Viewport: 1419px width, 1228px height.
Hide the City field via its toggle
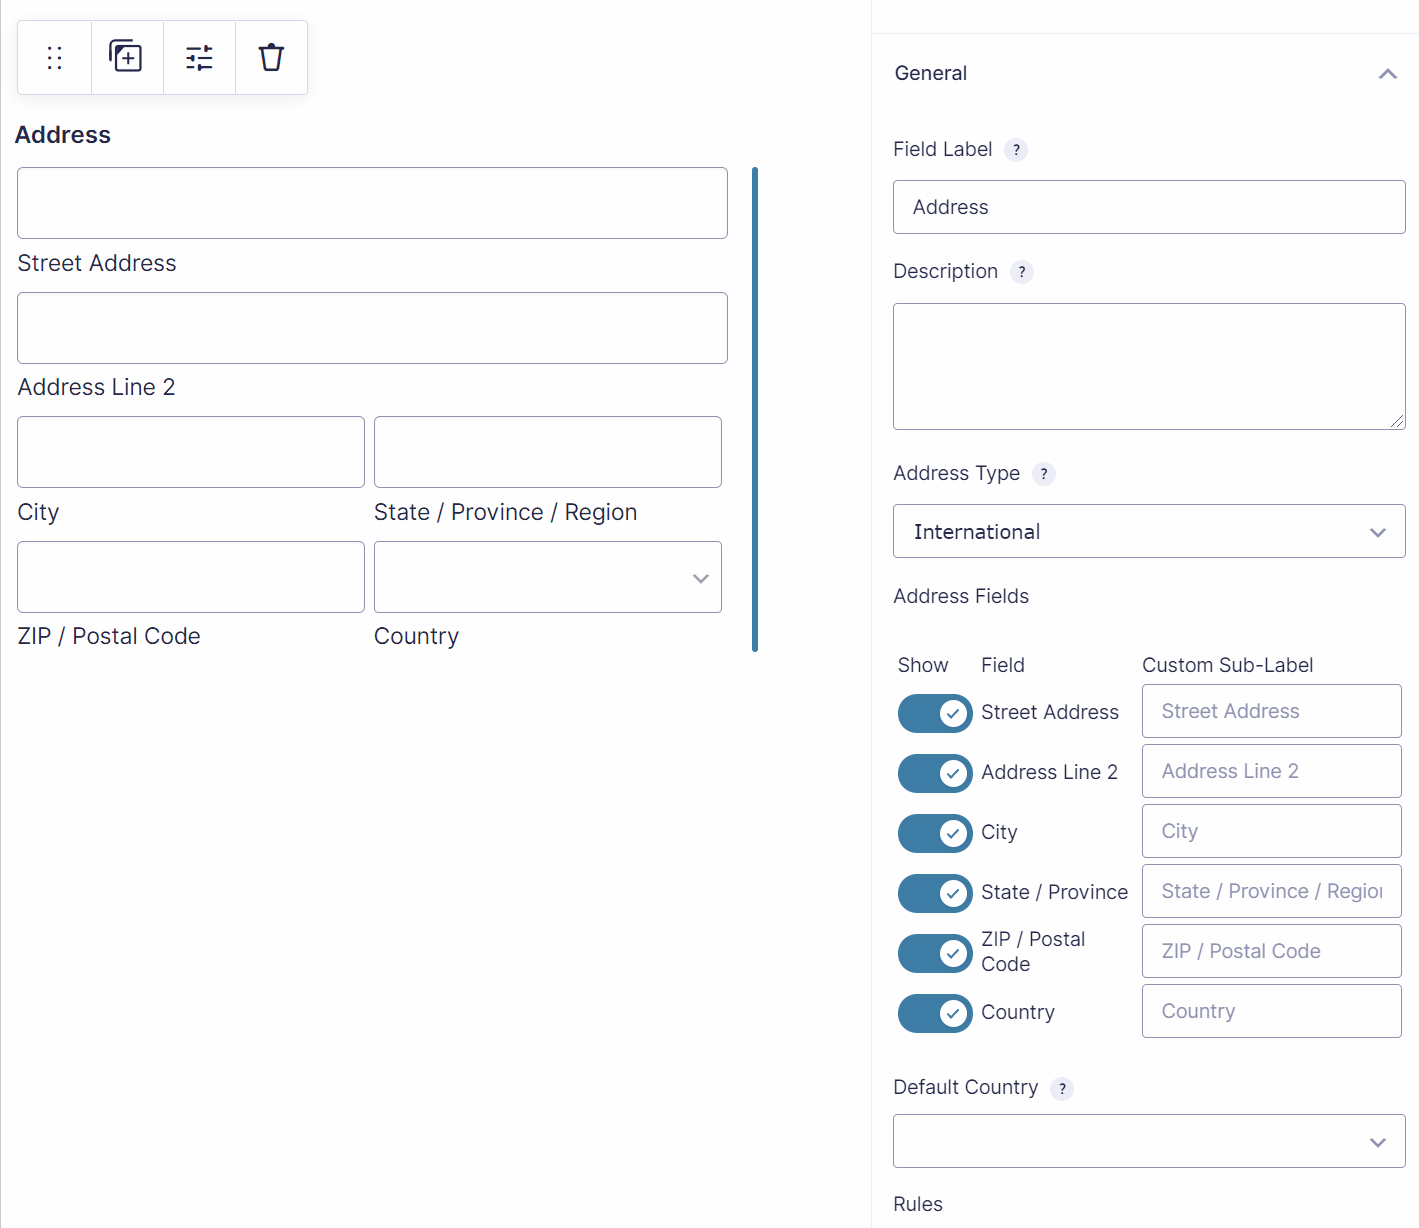tap(934, 833)
